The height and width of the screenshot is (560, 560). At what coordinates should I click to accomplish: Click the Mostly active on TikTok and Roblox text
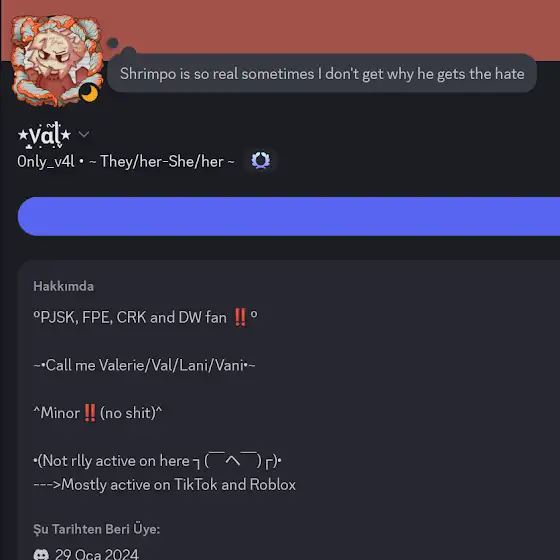(x=165, y=485)
